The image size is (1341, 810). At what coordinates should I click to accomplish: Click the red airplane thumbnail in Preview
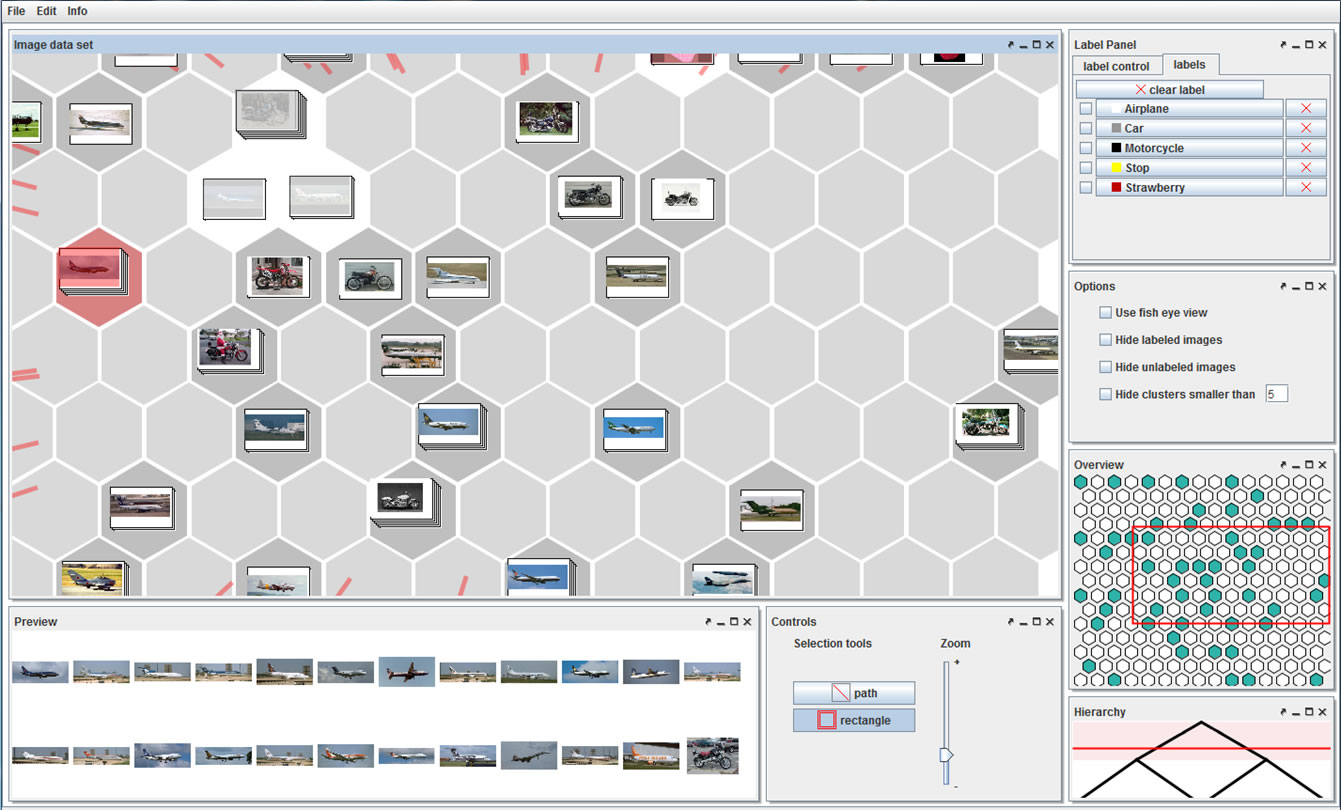coord(406,672)
